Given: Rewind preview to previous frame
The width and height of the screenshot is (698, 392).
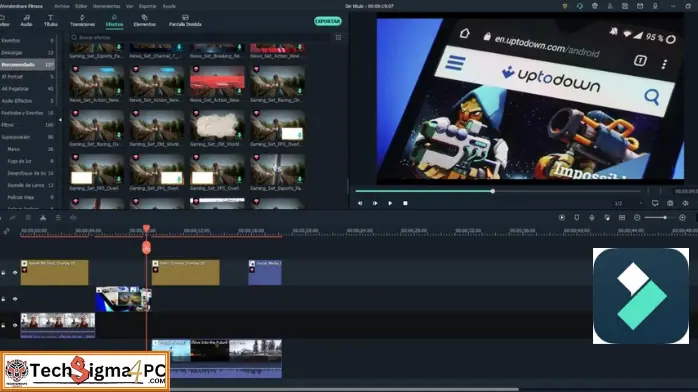Looking at the screenshot, I should (x=360, y=203).
